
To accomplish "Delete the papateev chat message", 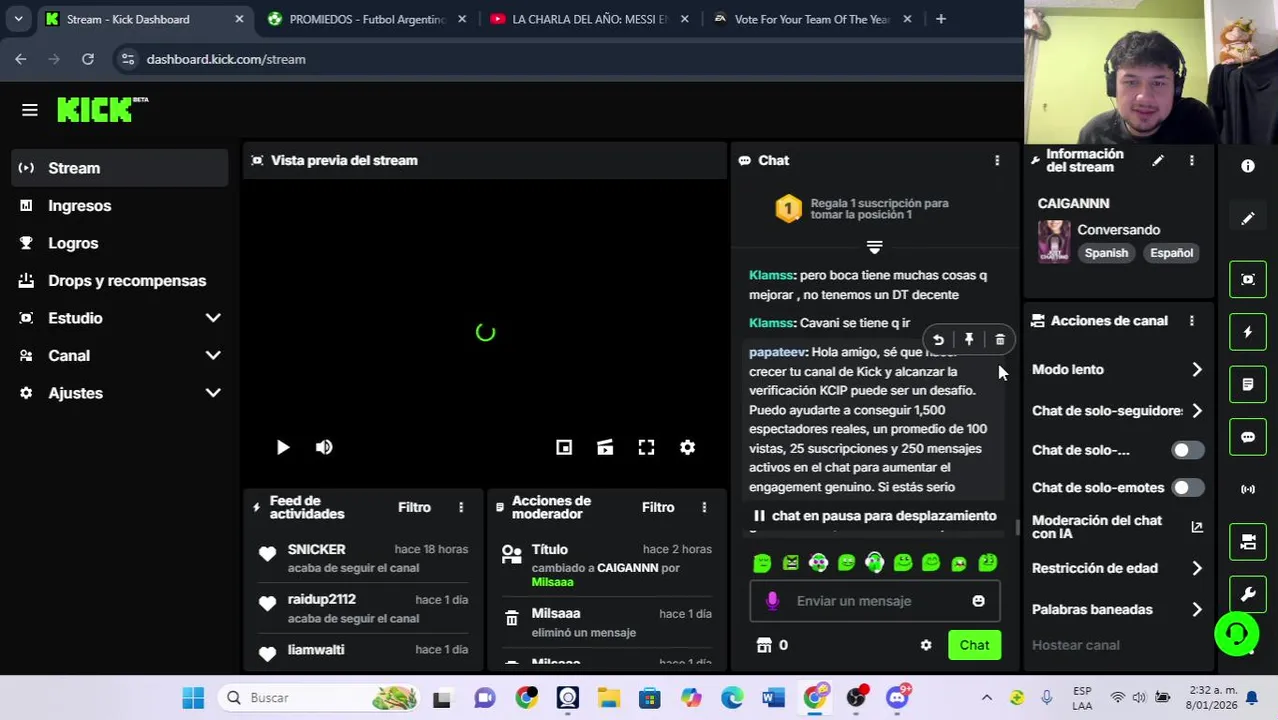I will point(1000,340).
